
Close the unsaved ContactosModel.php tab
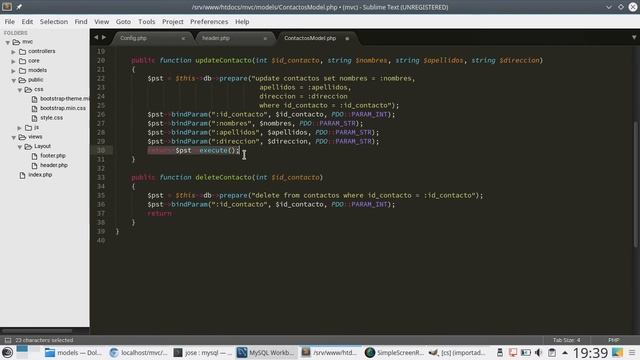347,38
